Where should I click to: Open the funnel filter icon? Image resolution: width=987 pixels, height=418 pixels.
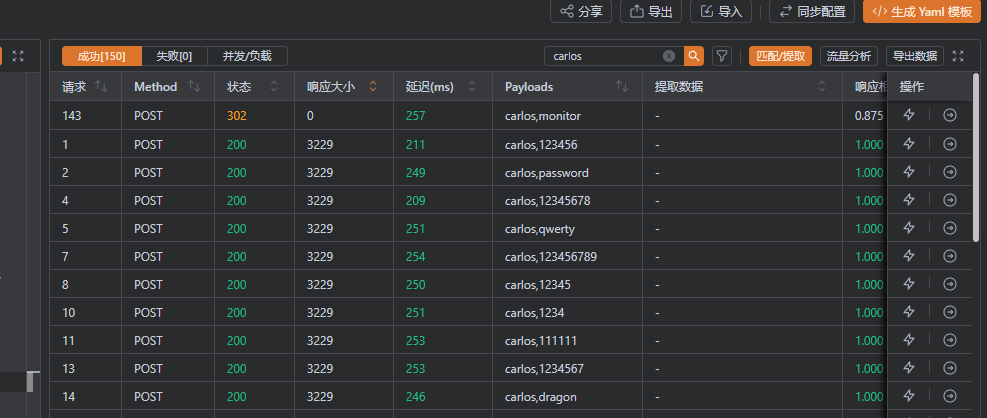coord(721,56)
